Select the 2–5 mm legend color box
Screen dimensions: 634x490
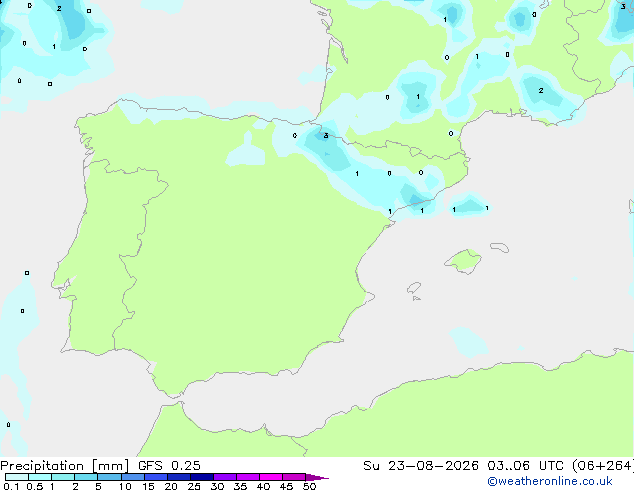86,477
